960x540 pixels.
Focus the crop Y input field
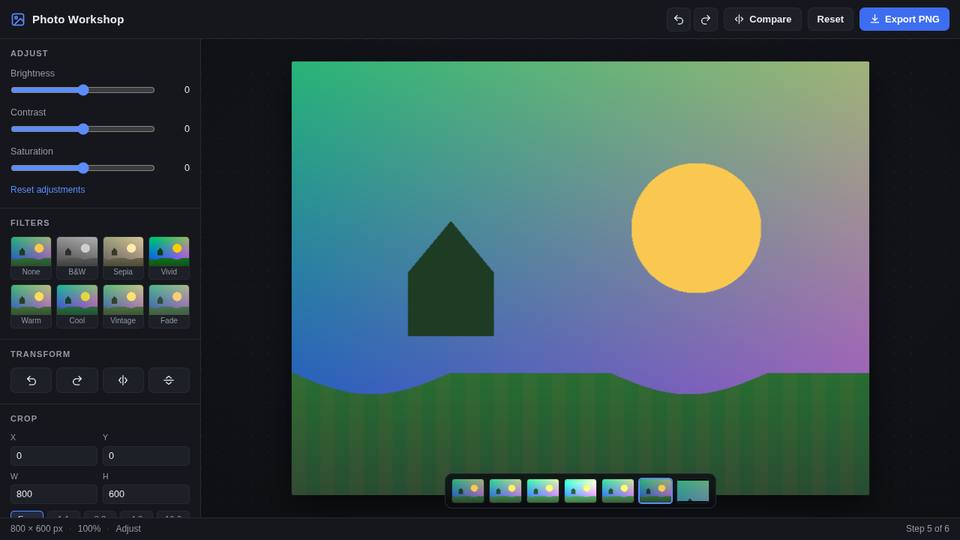[146, 456]
